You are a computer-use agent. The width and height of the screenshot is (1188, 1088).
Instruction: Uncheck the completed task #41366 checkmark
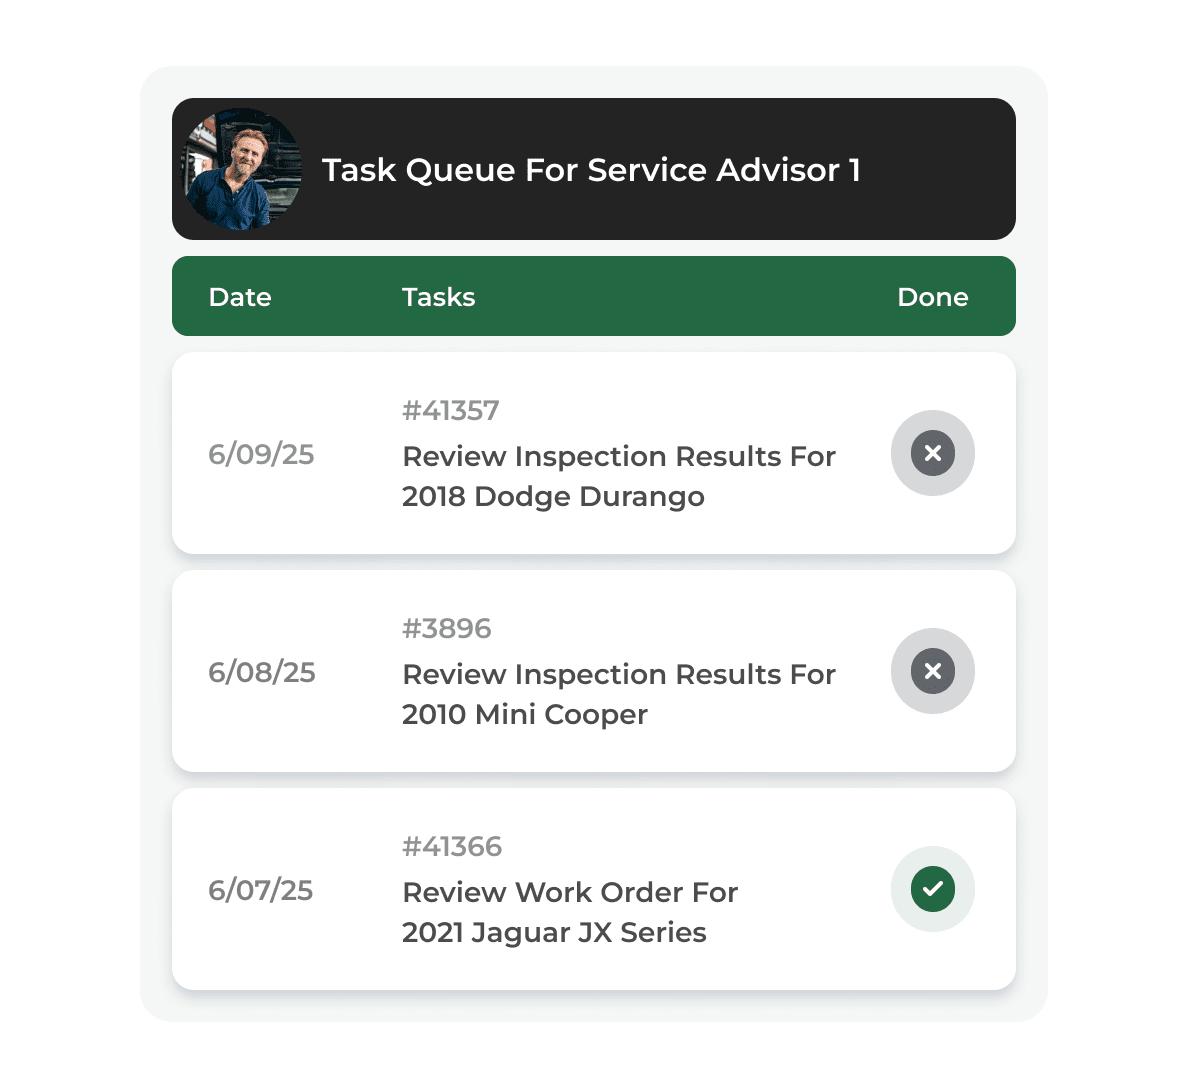point(932,889)
